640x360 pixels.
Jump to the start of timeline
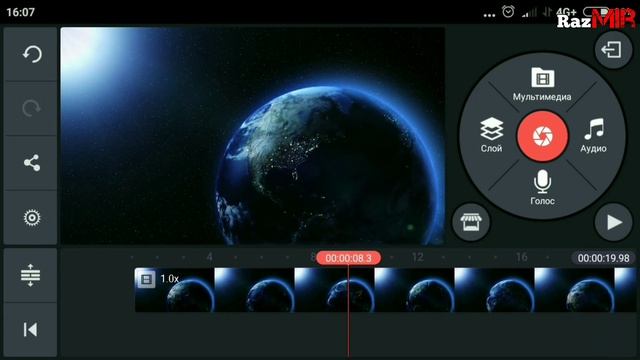coord(31,329)
